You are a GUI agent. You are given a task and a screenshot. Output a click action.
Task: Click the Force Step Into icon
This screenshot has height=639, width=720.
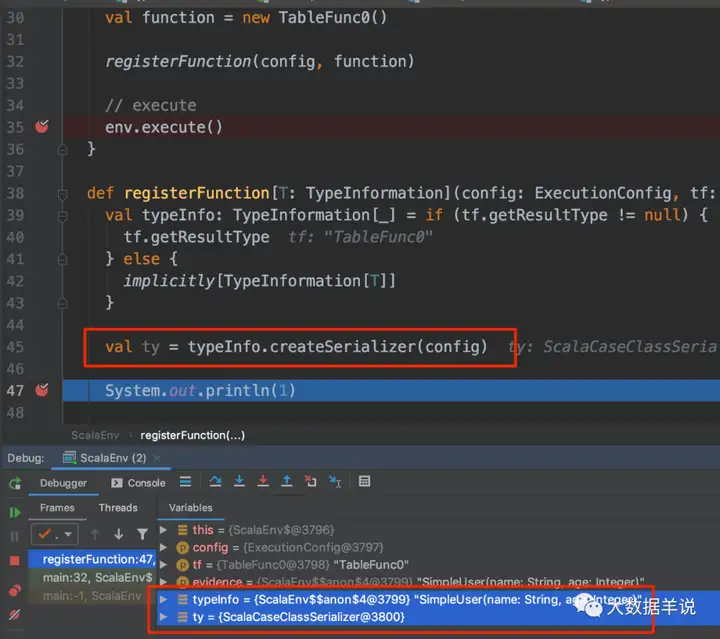click(263, 482)
